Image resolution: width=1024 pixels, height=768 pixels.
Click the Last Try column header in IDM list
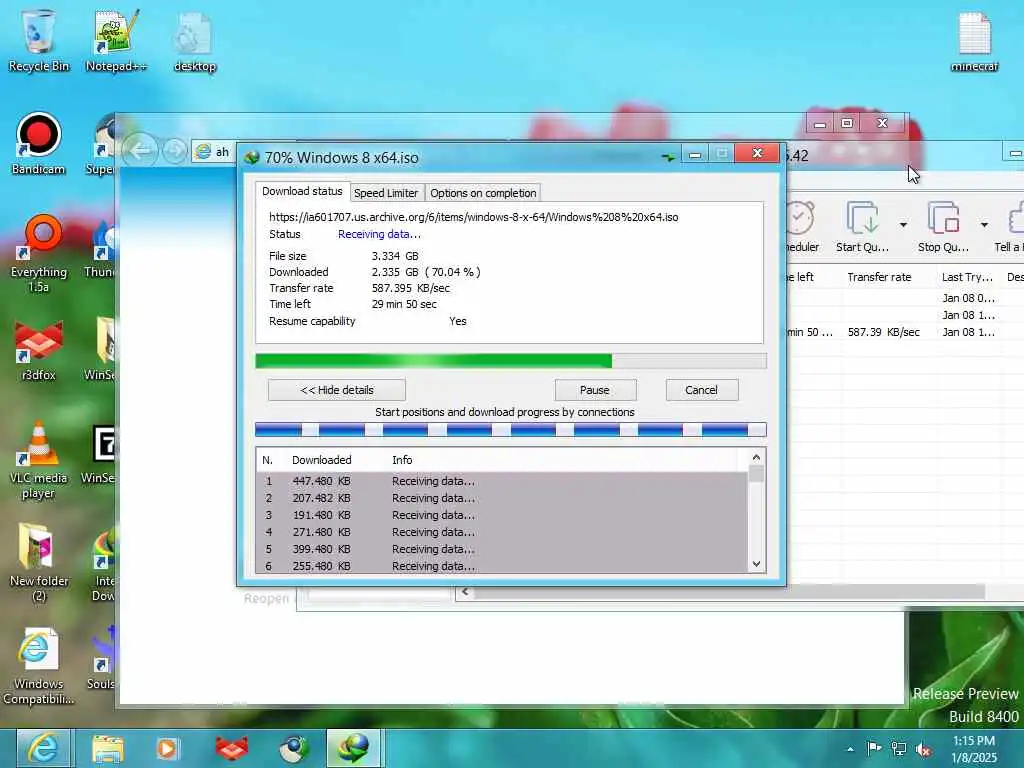967,277
